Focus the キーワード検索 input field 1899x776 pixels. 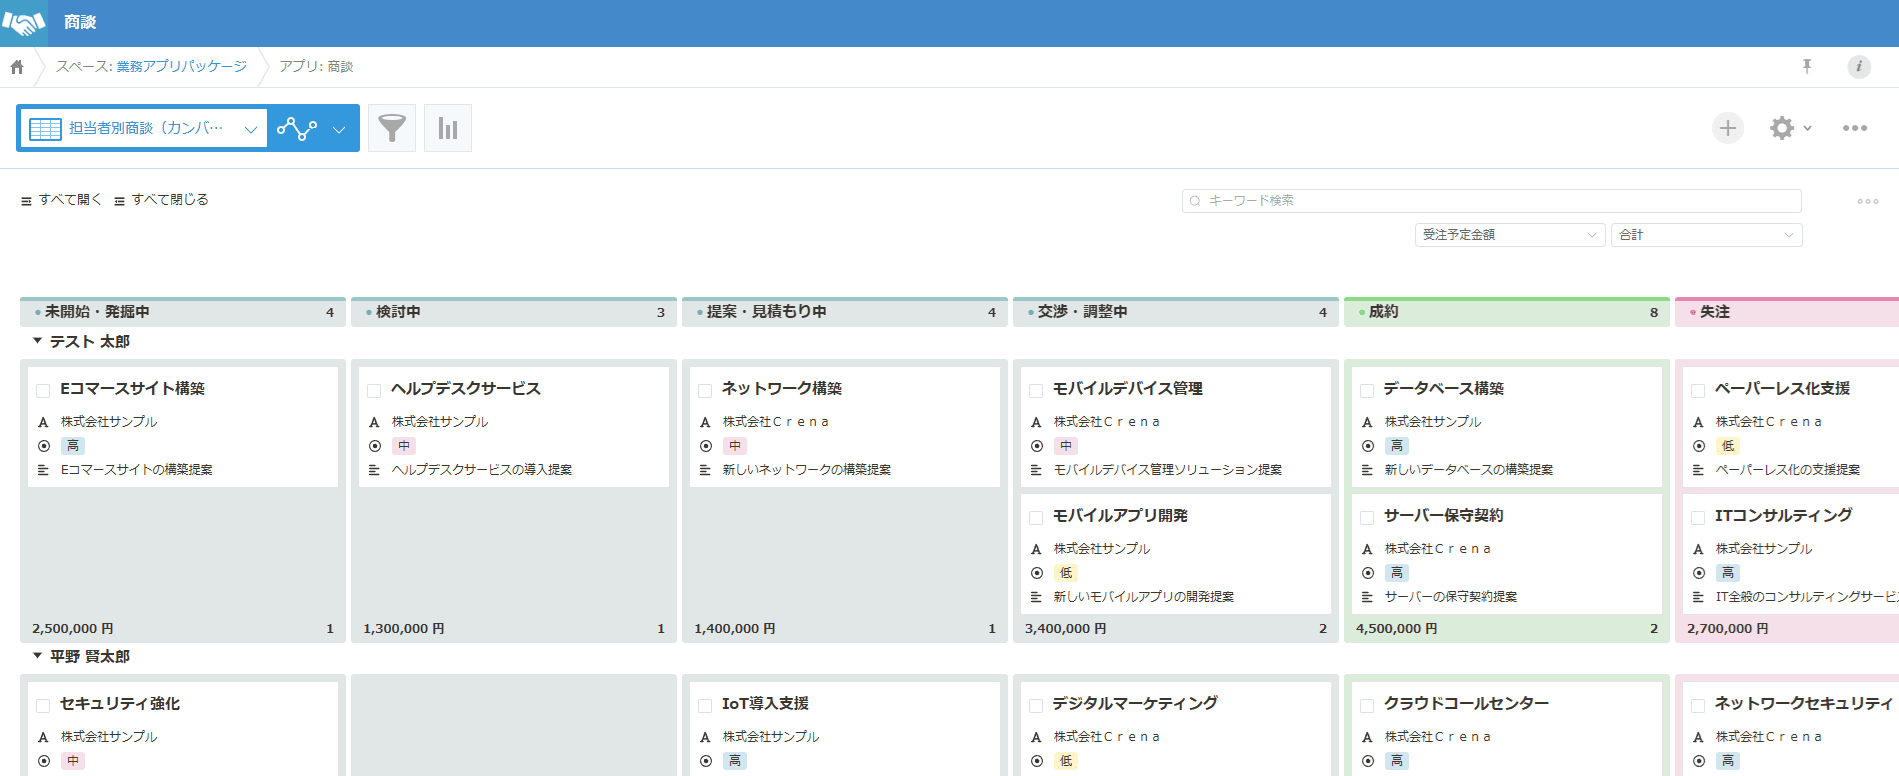coord(1492,201)
